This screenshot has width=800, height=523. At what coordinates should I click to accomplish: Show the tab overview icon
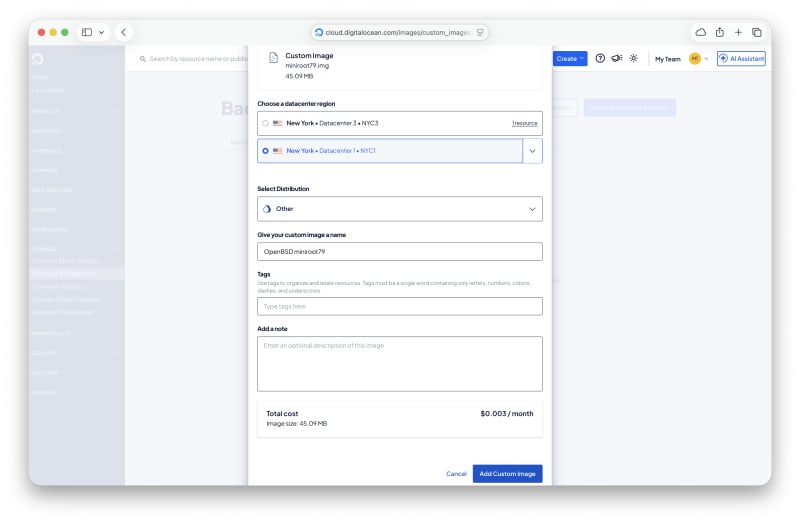[x=757, y=32]
